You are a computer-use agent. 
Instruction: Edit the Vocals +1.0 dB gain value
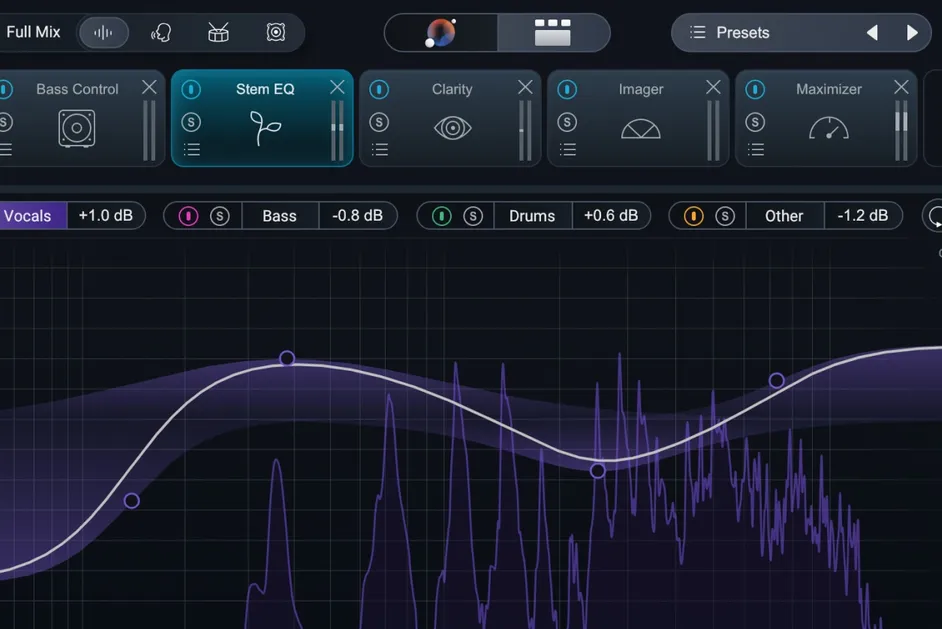[x=106, y=216]
